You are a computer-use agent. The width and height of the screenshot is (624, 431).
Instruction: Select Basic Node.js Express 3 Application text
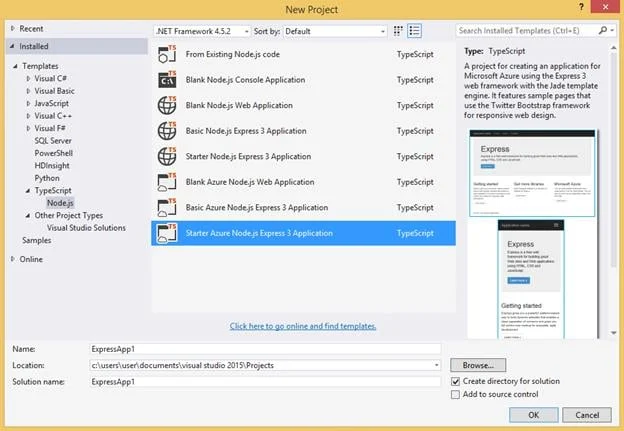coord(246,131)
